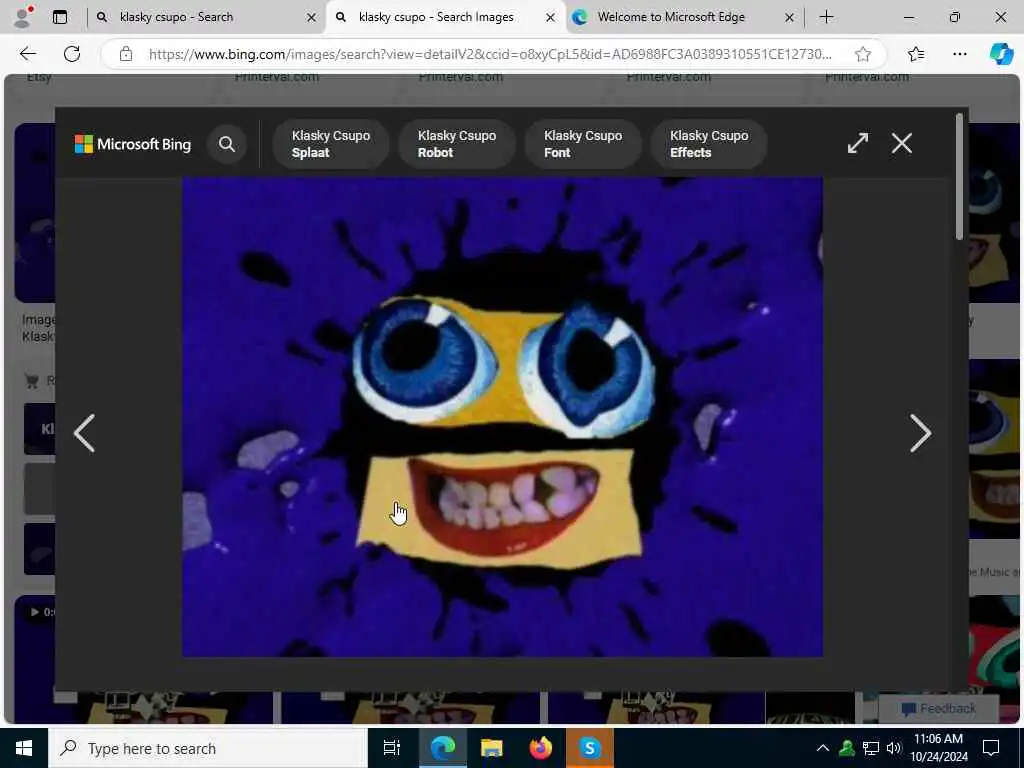
Task: Show the next image with right arrow
Action: coord(920,433)
